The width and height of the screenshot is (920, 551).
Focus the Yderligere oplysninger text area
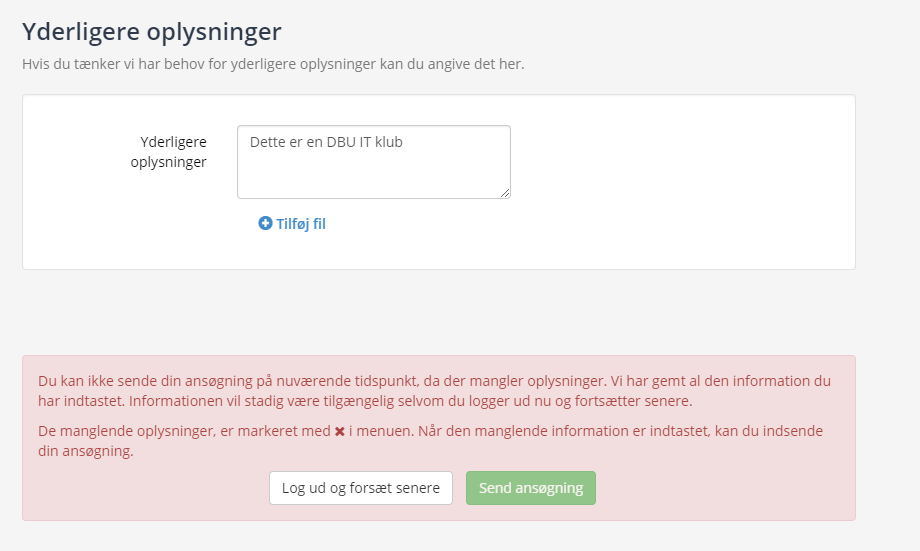[374, 162]
